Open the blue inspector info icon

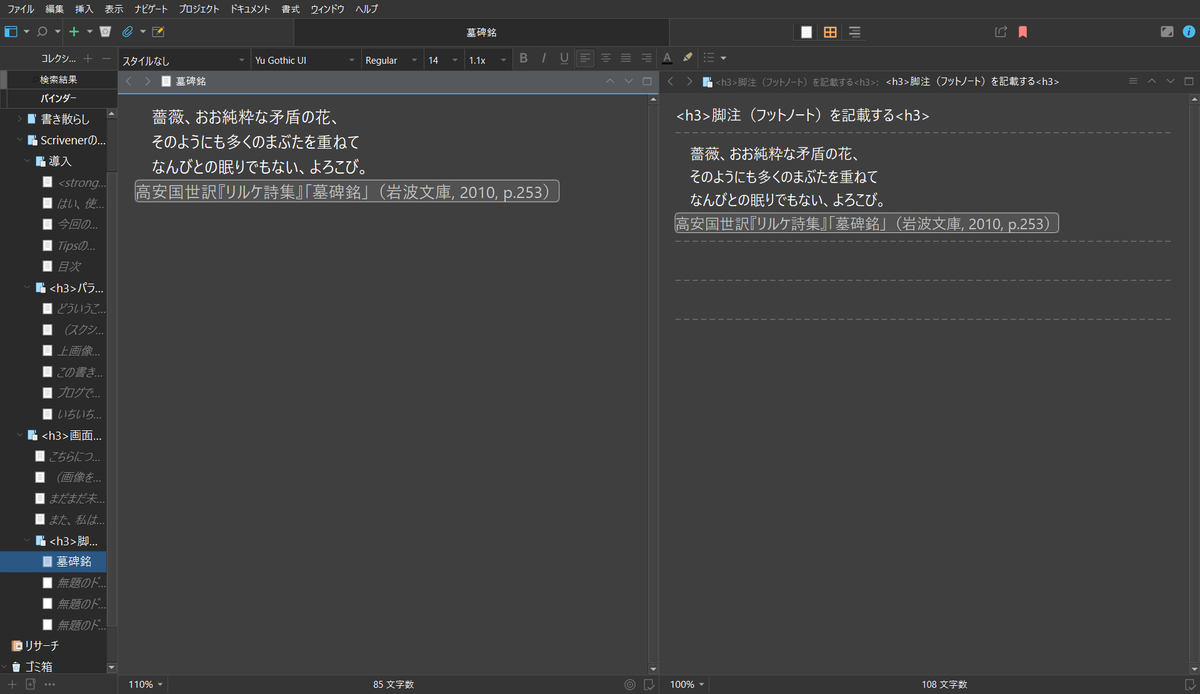pyautogui.click(x=1188, y=32)
